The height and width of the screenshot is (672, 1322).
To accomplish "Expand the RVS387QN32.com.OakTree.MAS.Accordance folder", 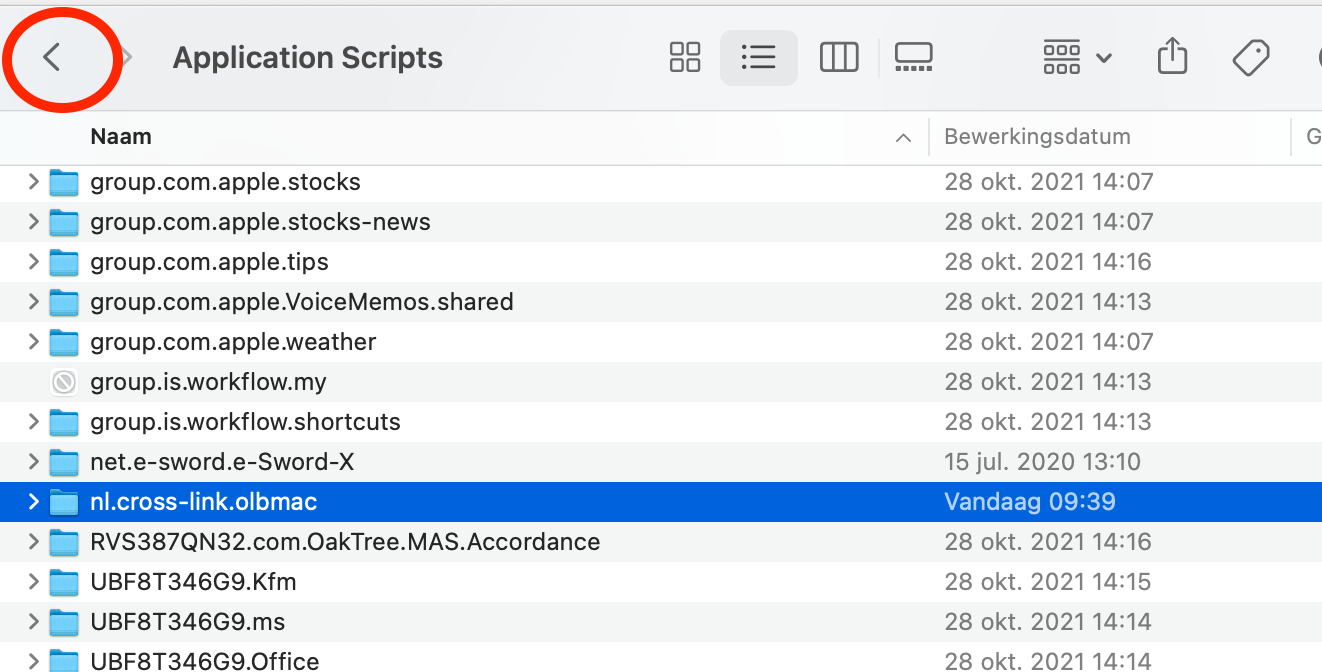I will [x=33, y=541].
